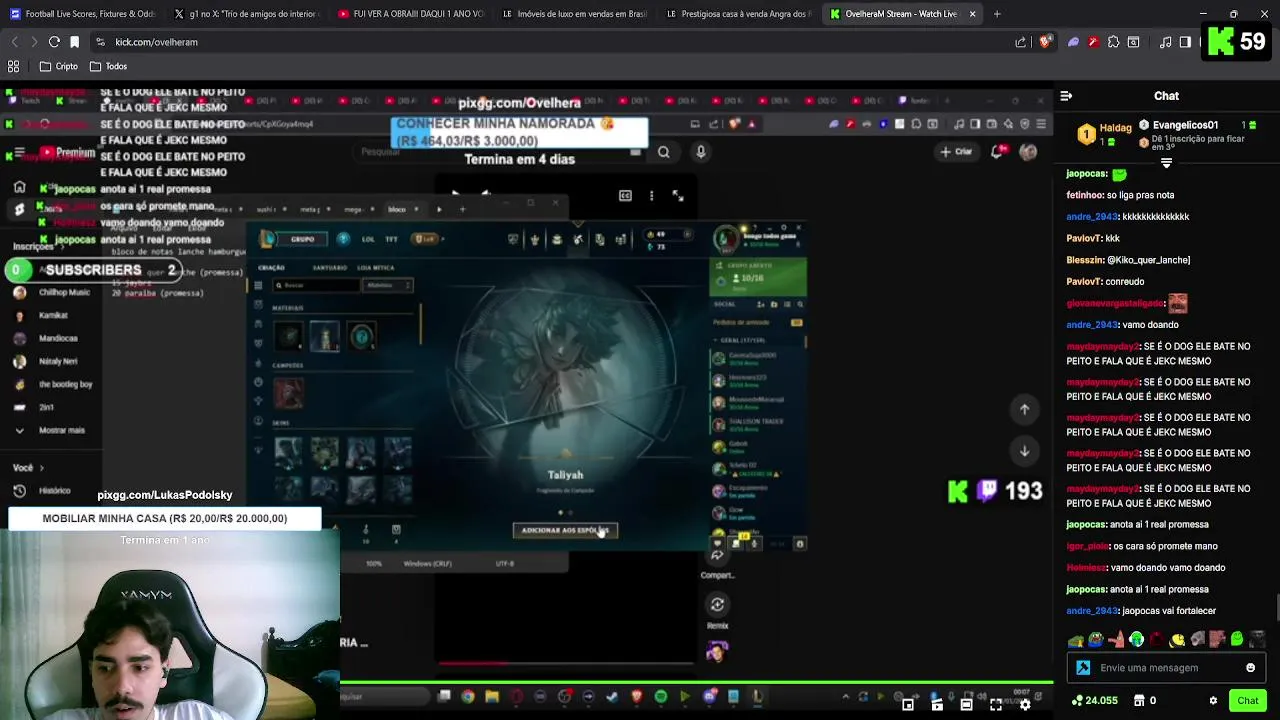Open browser extensions puzzle icon
Image resolution: width=1280 pixels, height=720 pixels.
(1113, 42)
